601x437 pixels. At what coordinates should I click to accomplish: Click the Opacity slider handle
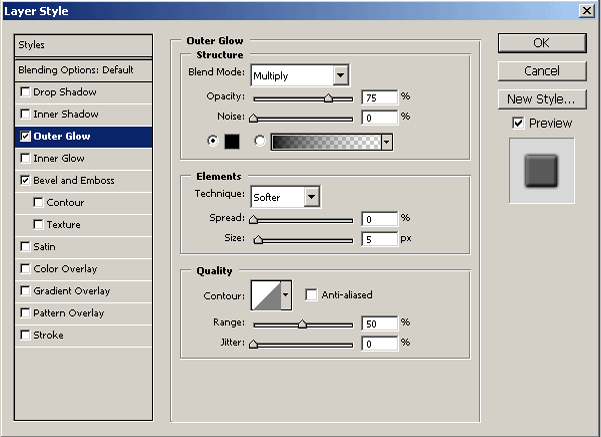(x=328, y=98)
